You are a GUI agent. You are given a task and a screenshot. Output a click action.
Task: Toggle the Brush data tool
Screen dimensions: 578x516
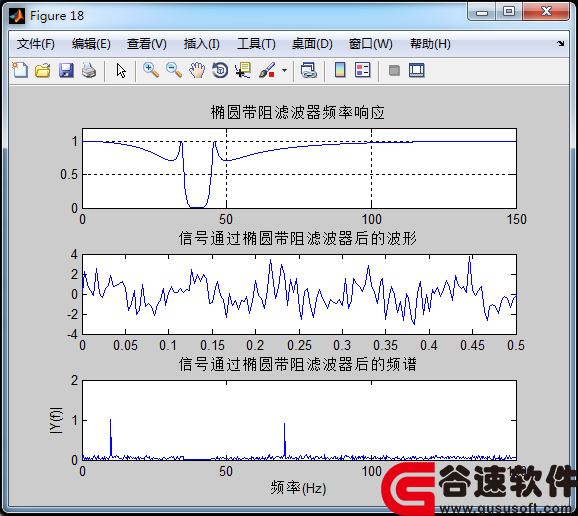pos(267,70)
